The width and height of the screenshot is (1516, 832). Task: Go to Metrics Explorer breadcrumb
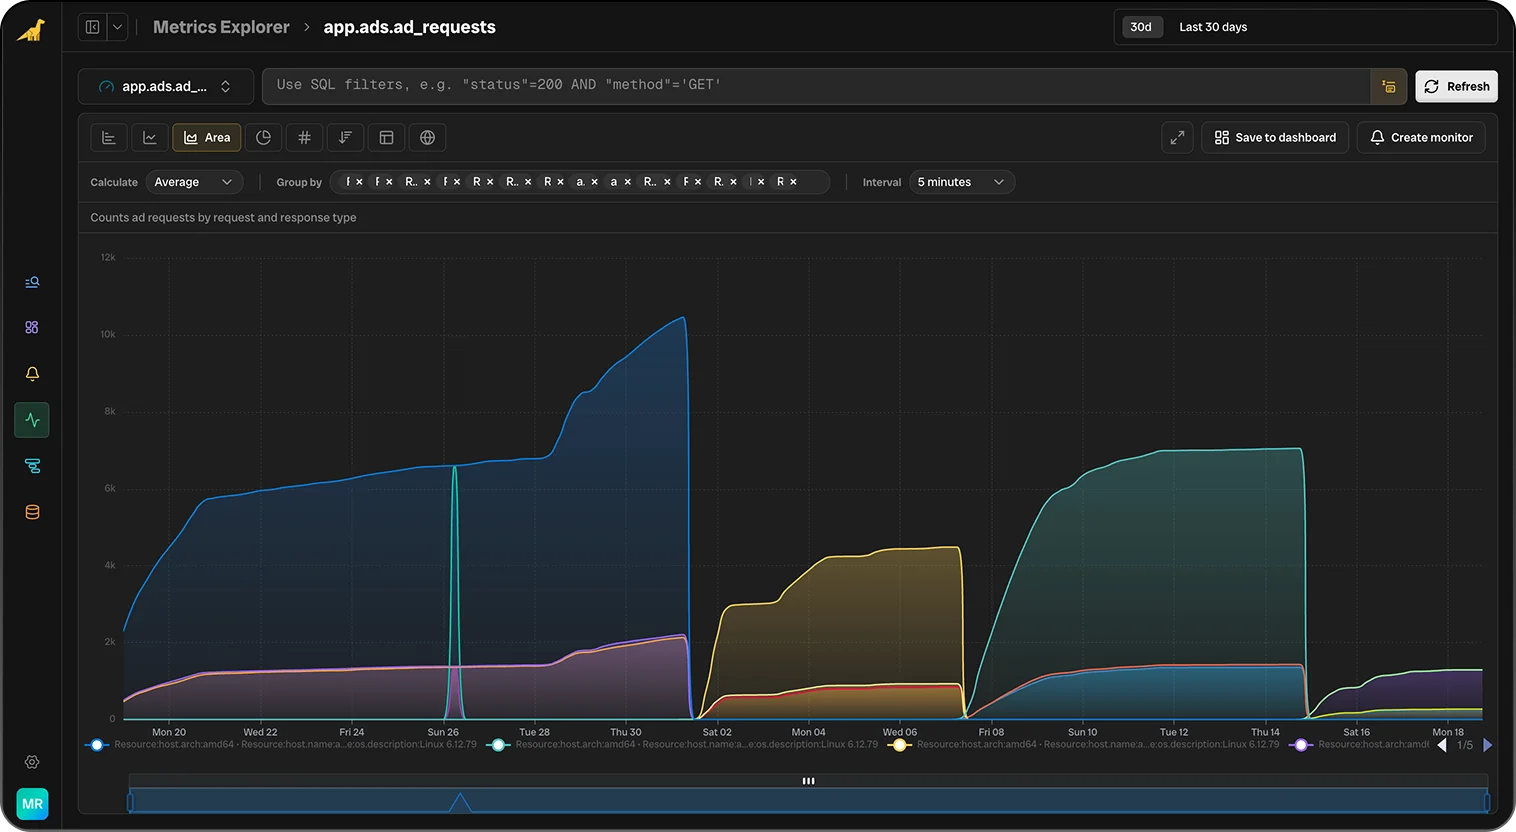click(221, 27)
